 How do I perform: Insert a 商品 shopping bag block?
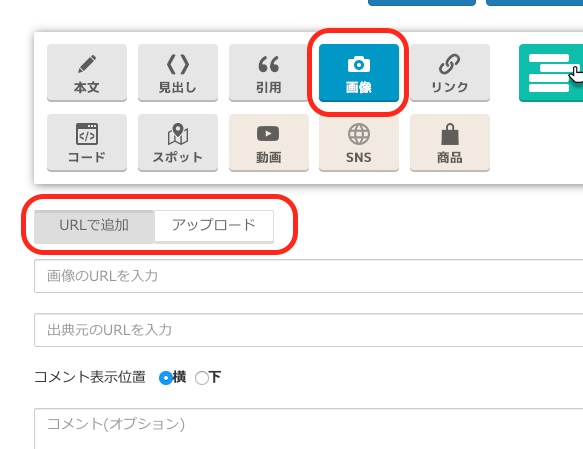pos(450,143)
